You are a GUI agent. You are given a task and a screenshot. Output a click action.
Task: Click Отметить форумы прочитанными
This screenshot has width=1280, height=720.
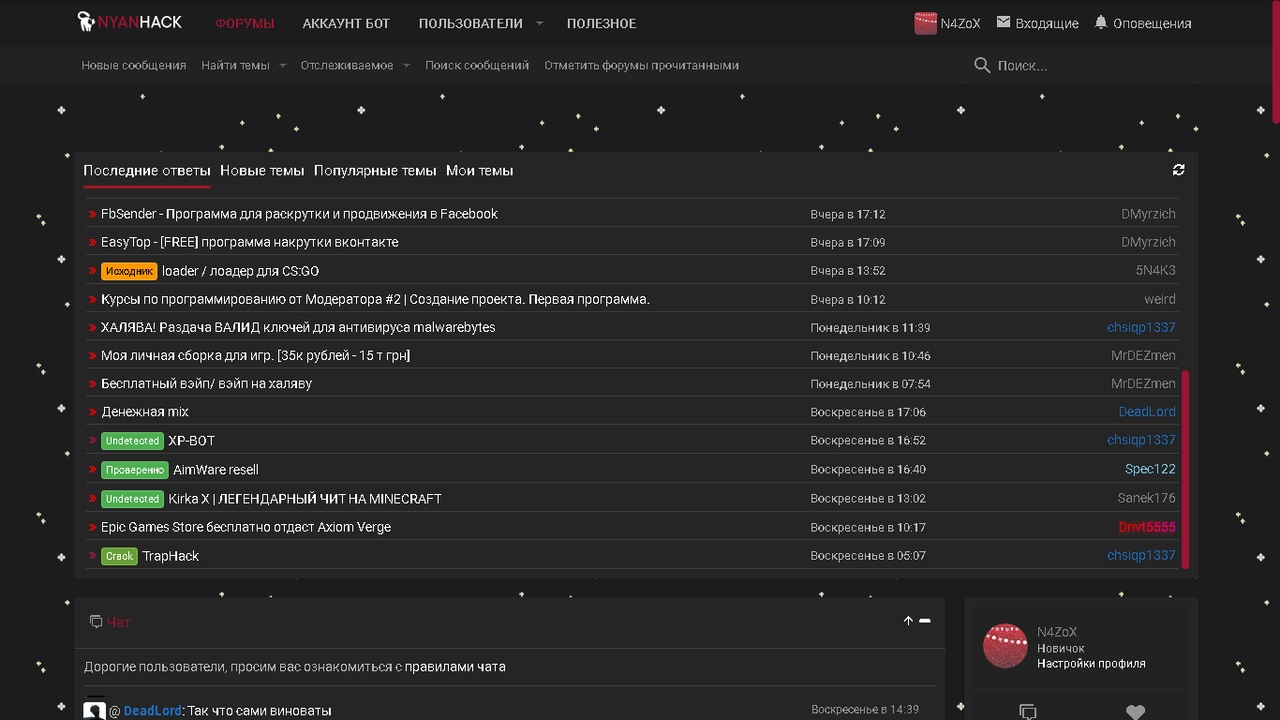(x=641, y=65)
